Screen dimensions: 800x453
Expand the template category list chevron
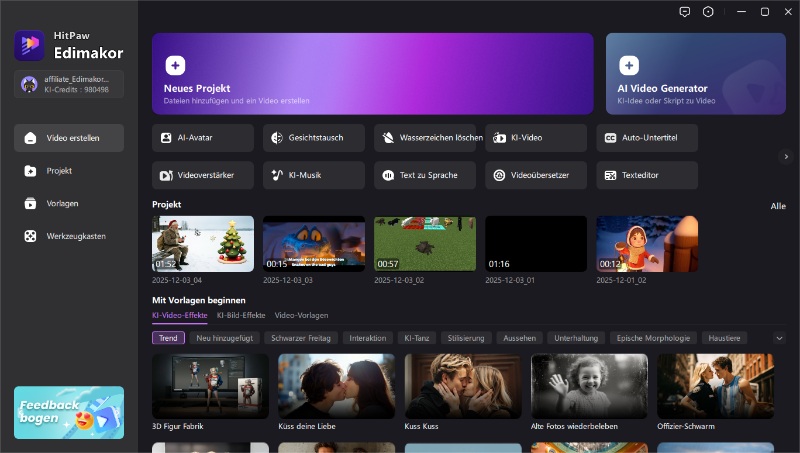(x=779, y=338)
